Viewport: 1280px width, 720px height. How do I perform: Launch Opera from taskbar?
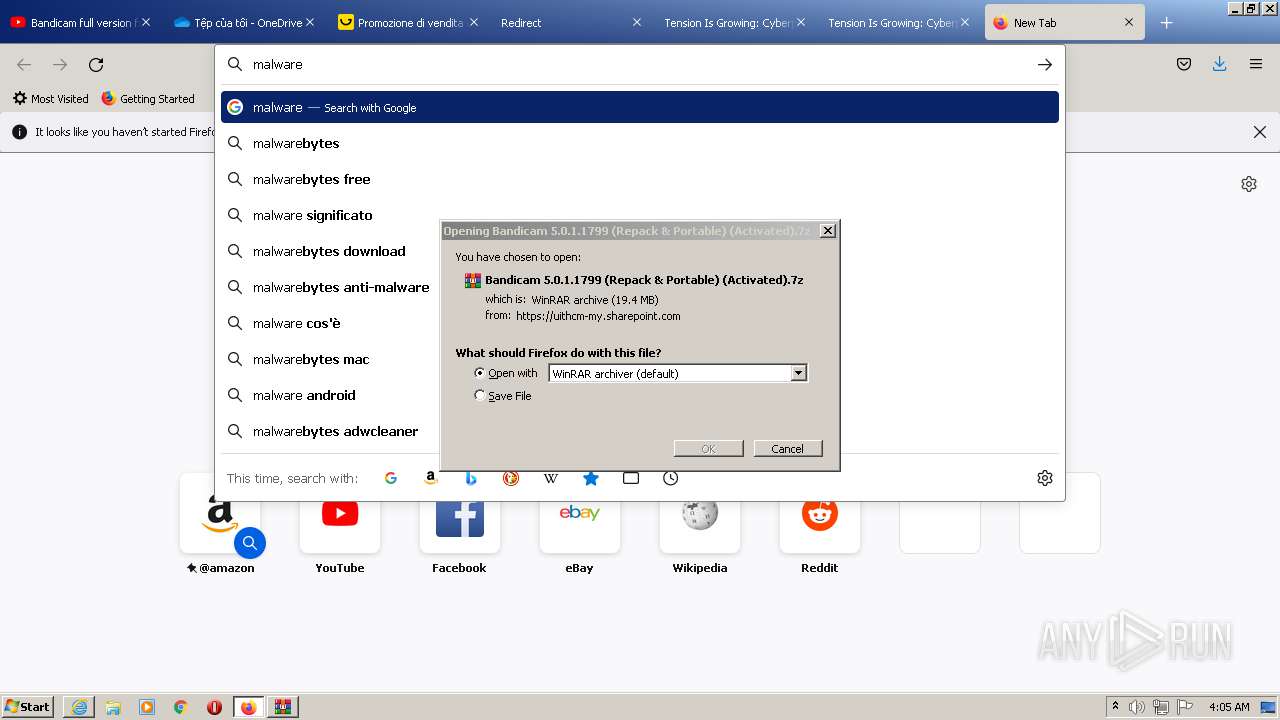tap(215, 707)
